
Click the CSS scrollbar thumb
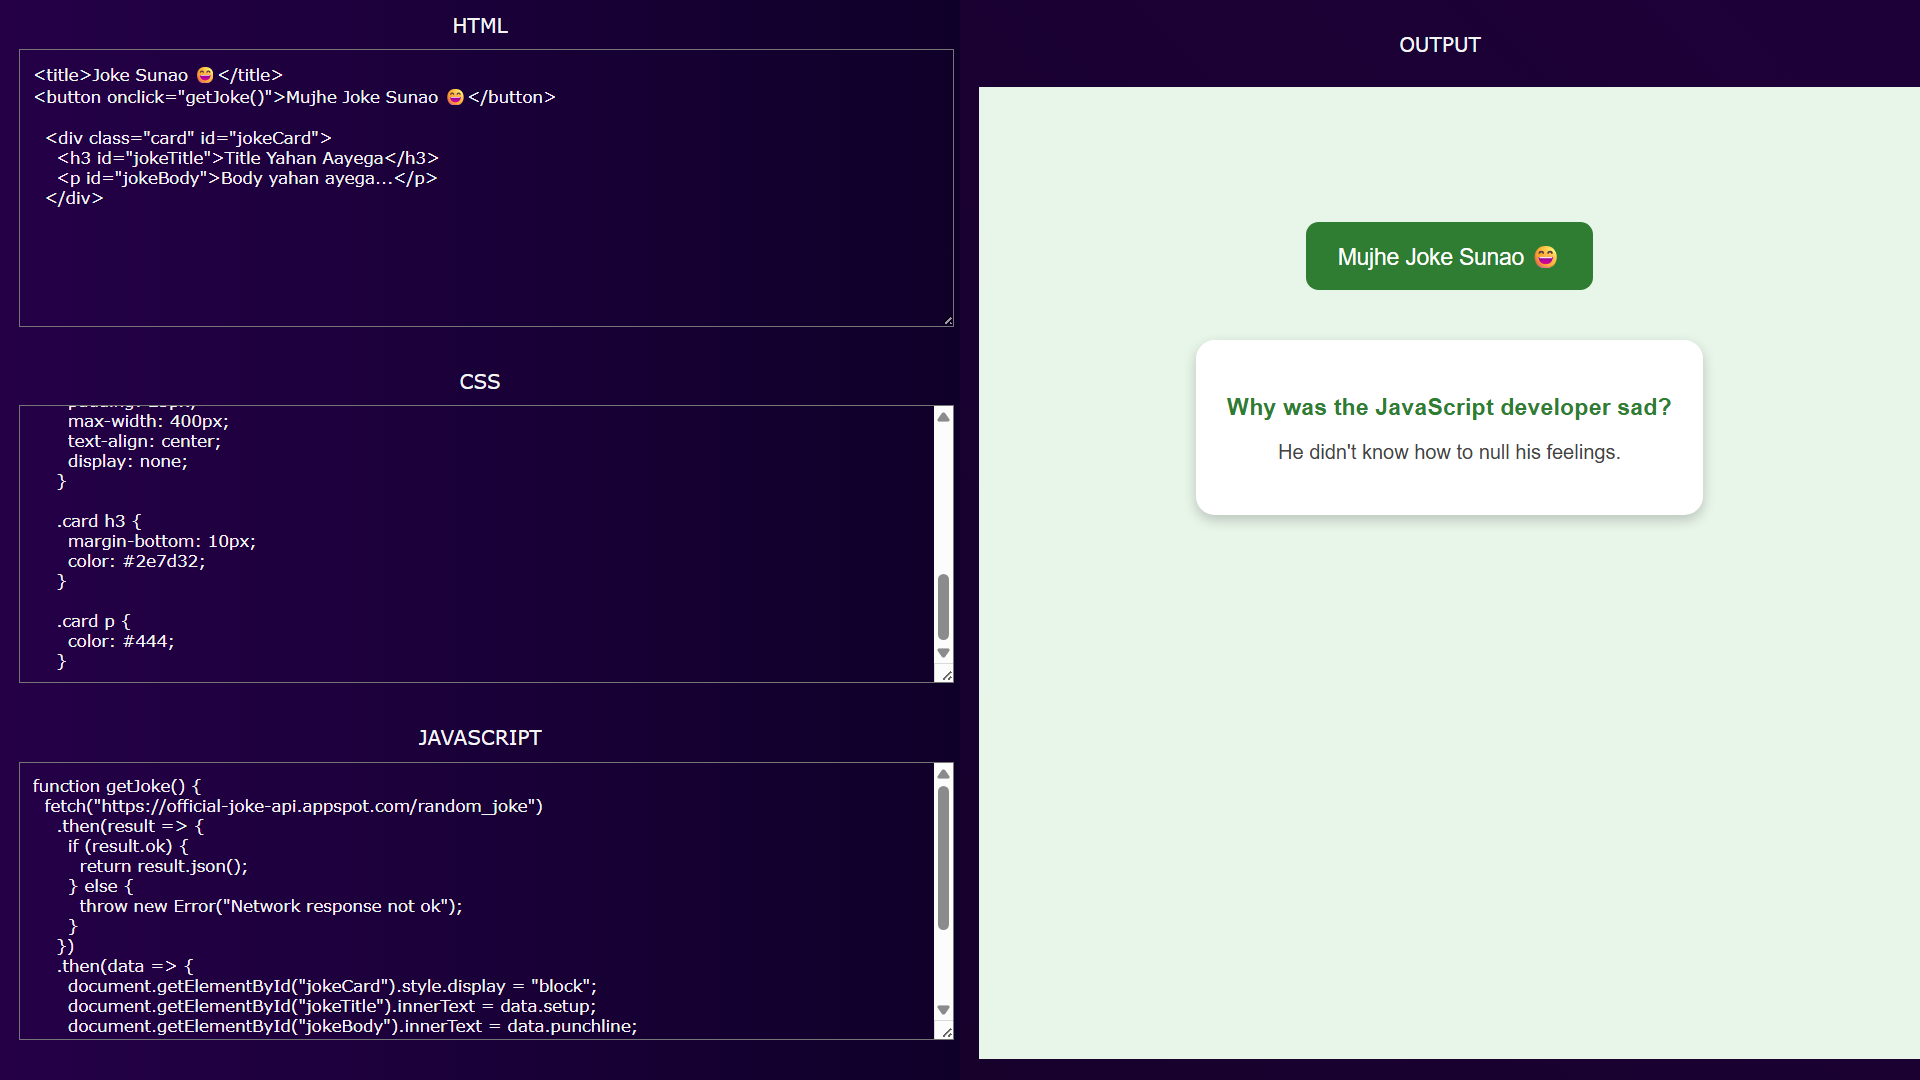tap(943, 607)
